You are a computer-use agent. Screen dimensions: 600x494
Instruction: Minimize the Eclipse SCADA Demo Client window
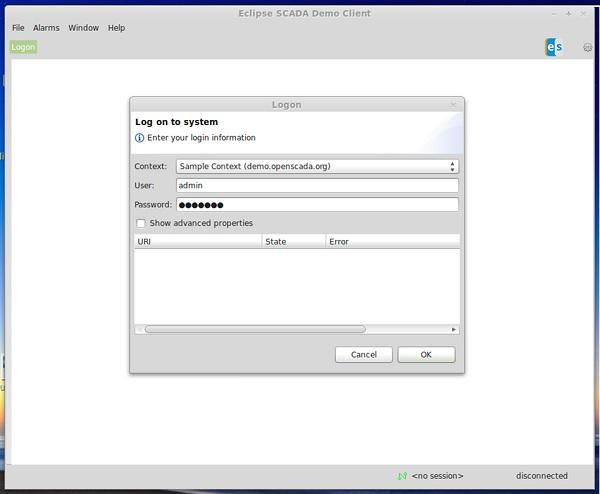click(554, 14)
